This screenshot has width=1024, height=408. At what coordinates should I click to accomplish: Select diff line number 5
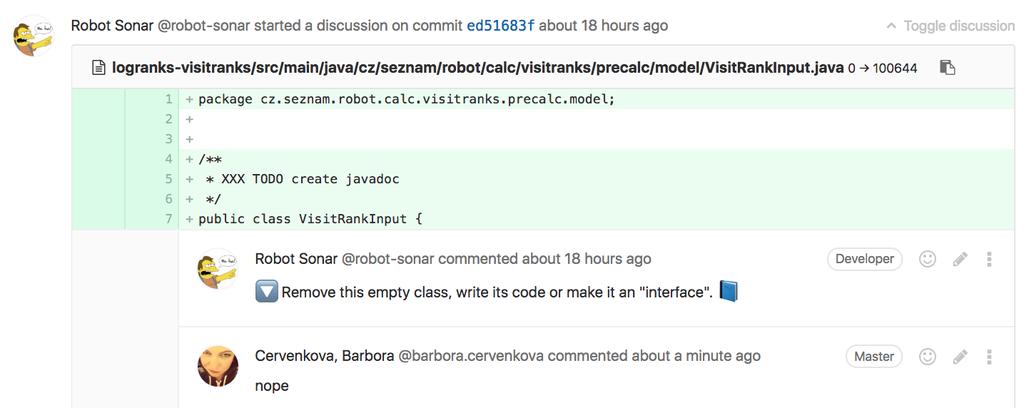tap(168, 179)
